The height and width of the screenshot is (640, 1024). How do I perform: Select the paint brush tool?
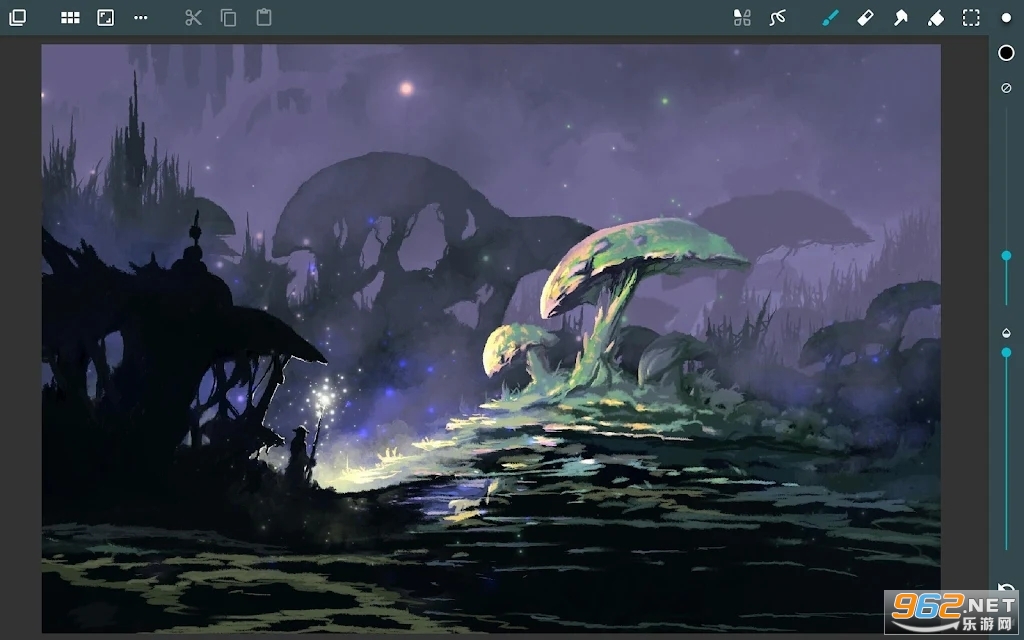(829, 18)
